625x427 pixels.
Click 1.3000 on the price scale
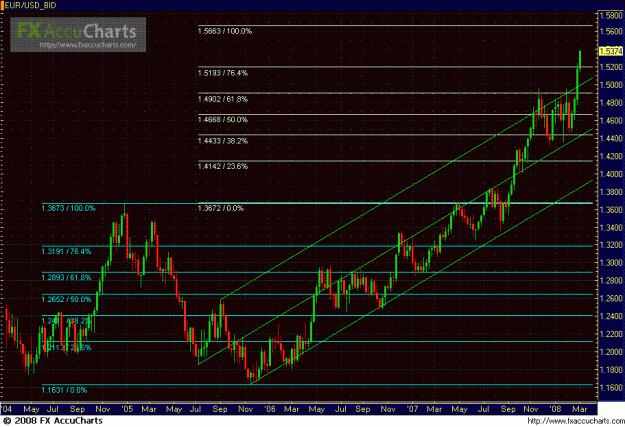pyautogui.click(x=611, y=263)
